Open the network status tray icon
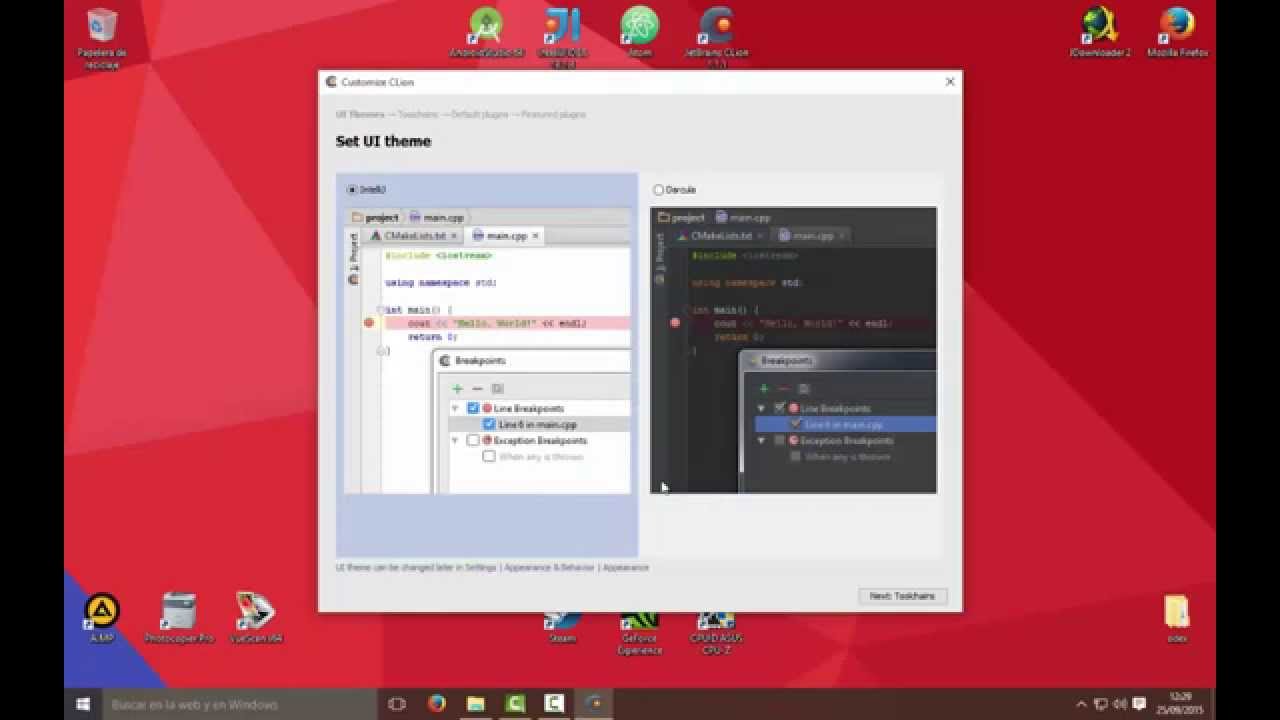Viewport: 1280px width, 720px height. [x=1100, y=704]
